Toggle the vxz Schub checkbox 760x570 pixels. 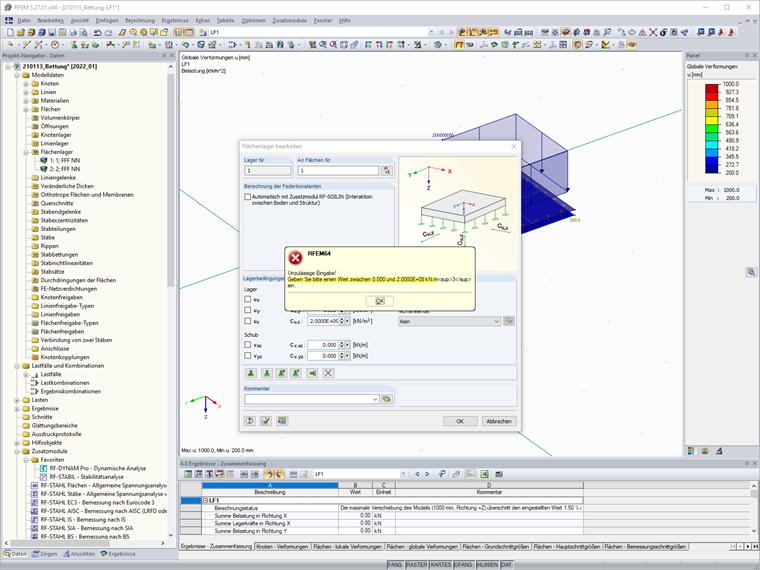[x=248, y=345]
